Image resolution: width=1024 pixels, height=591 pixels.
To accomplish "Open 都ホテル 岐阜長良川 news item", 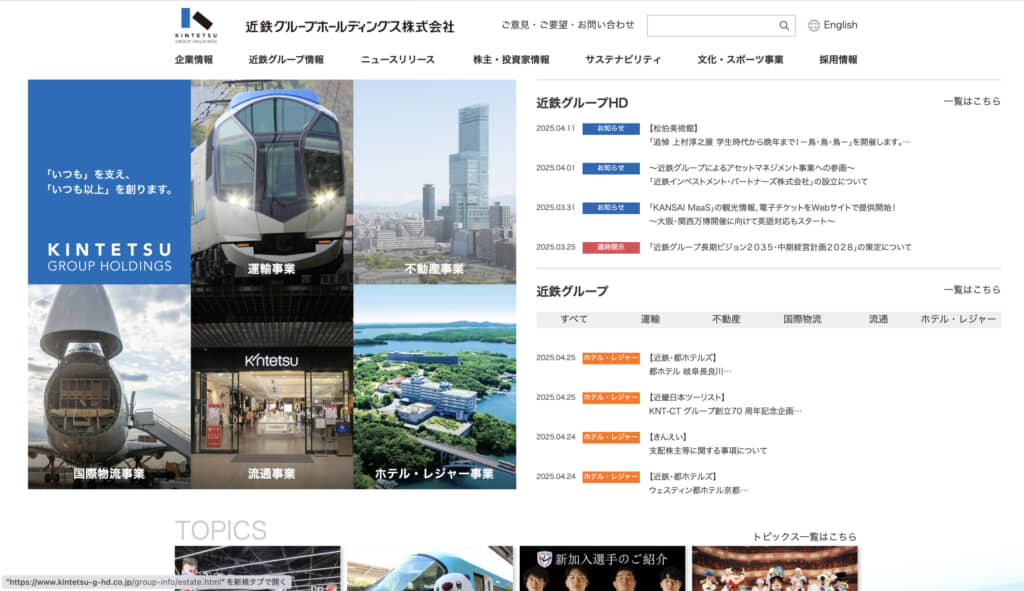I will tap(690, 364).
